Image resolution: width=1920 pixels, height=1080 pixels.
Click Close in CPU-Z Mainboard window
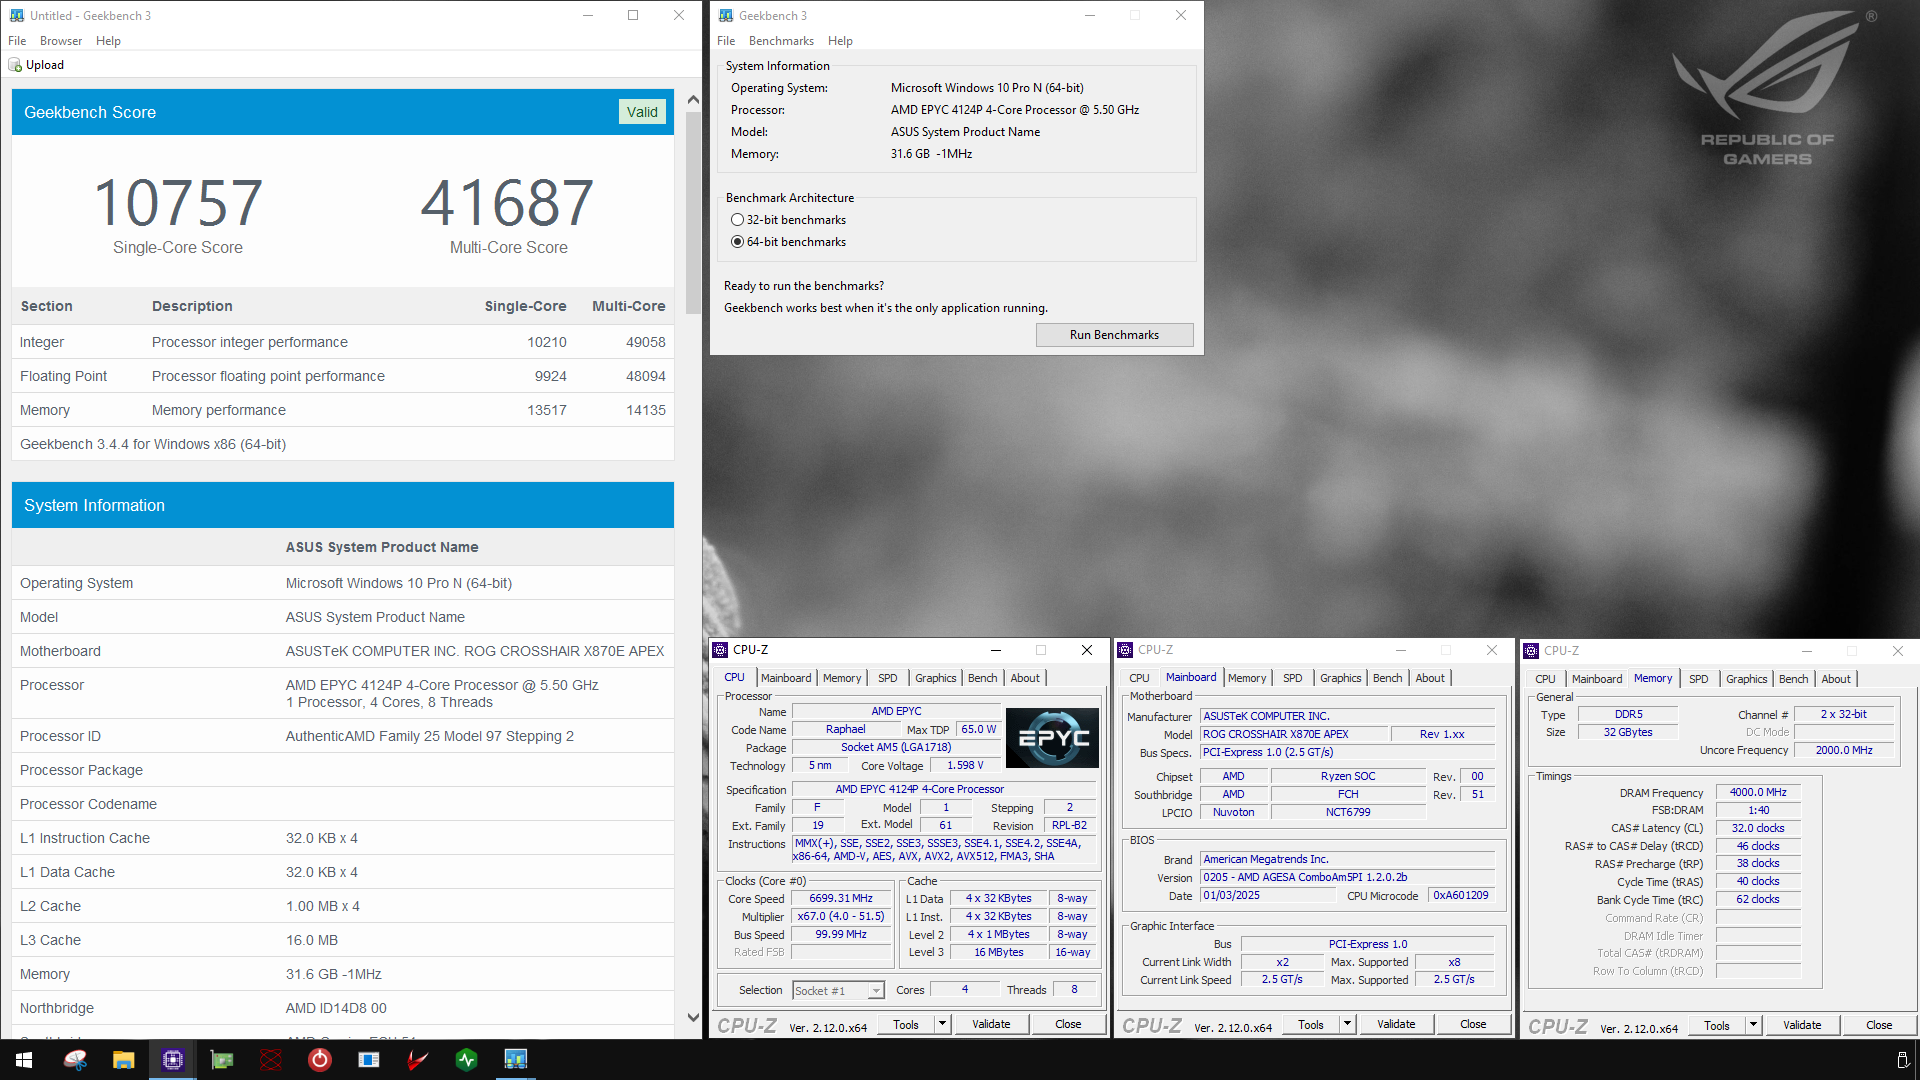click(1473, 1024)
